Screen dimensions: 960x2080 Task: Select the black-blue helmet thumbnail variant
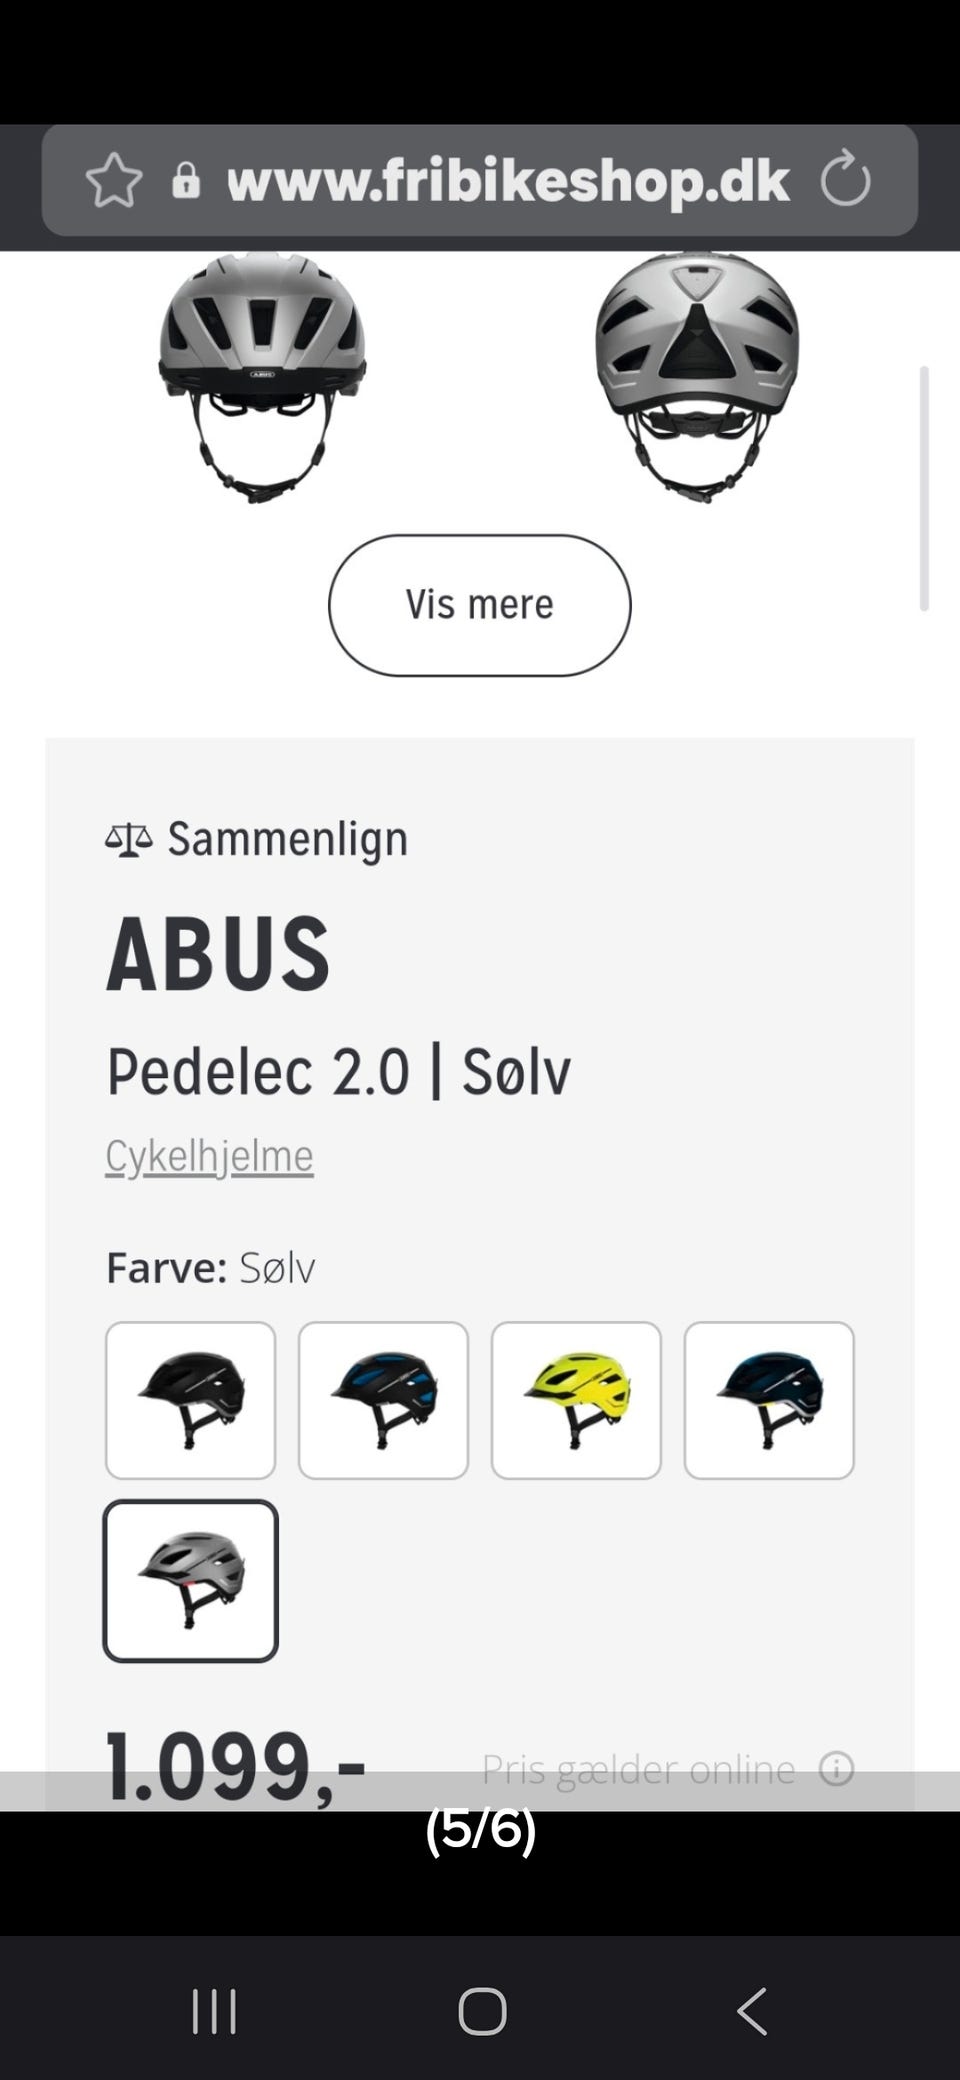point(383,1399)
